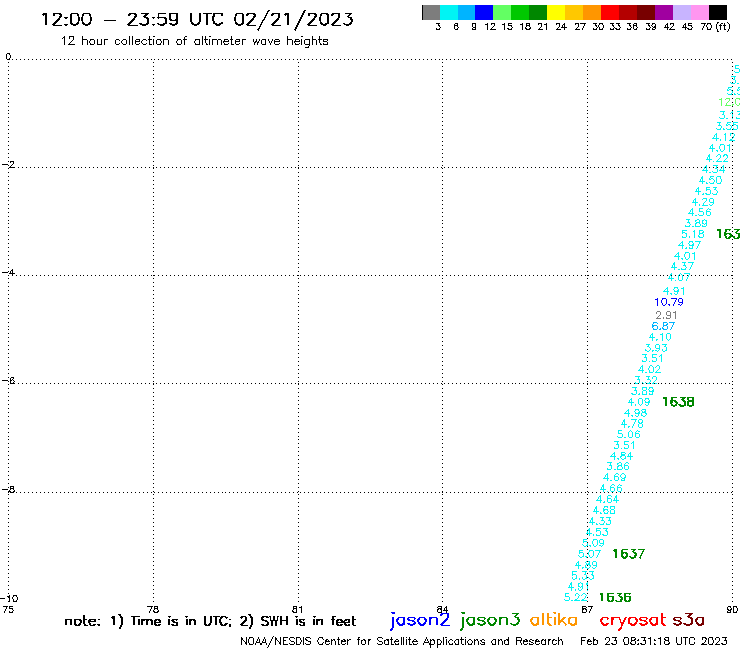Click the s3a satellite label
The height and width of the screenshot is (650, 740).
click(689, 620)
